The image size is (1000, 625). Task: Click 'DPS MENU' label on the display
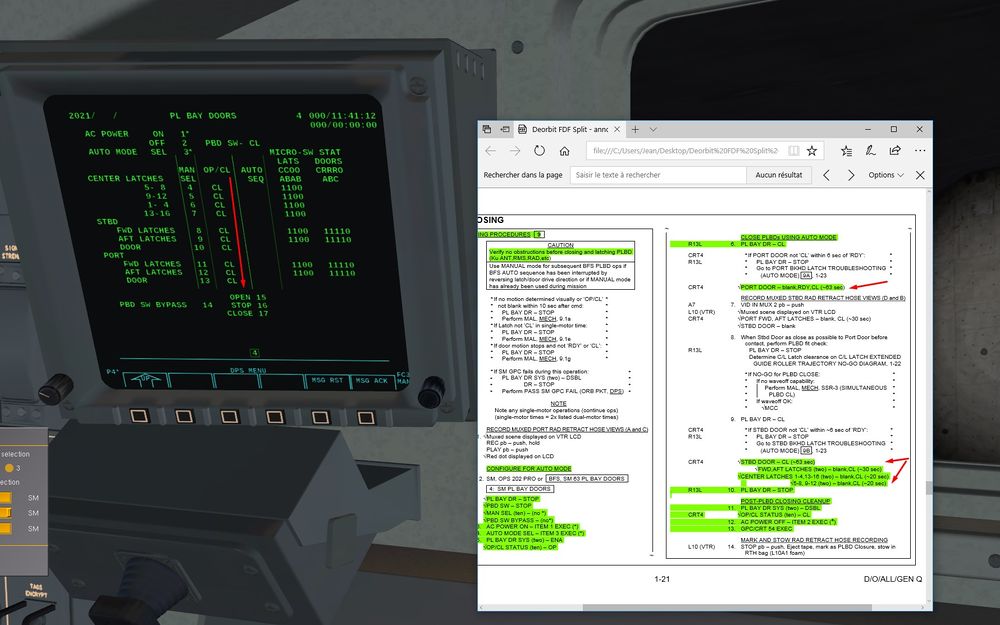click(248, 370)
